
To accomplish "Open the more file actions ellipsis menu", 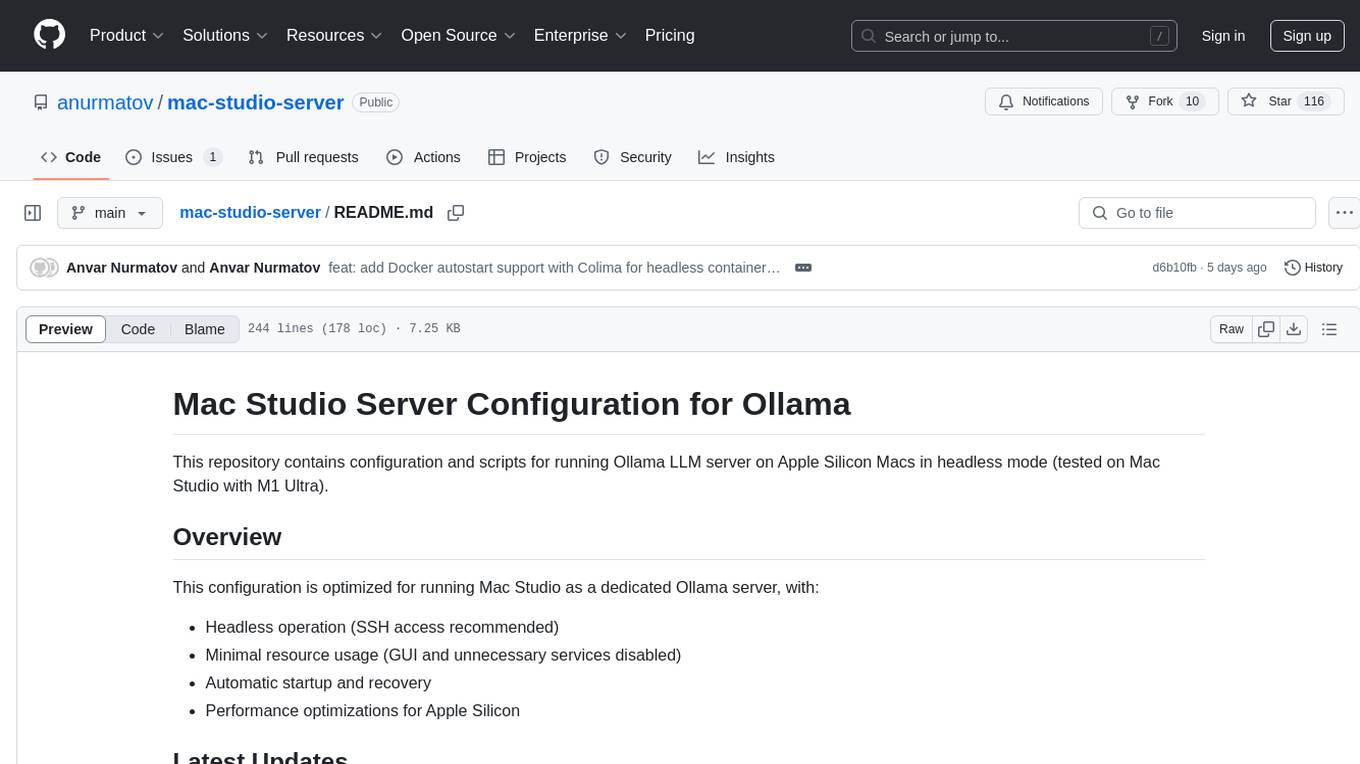I will point(1345,213).
